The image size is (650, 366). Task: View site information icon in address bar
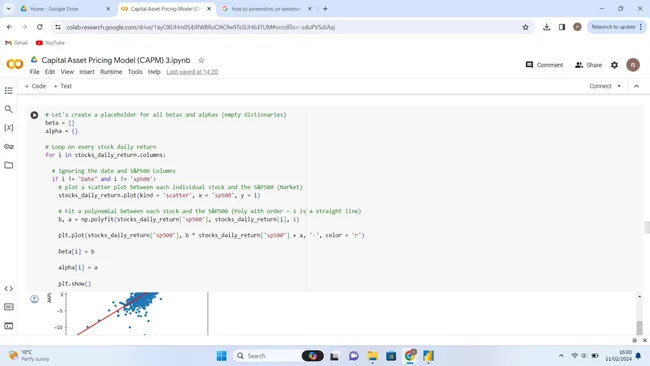(x=58, y=27)
